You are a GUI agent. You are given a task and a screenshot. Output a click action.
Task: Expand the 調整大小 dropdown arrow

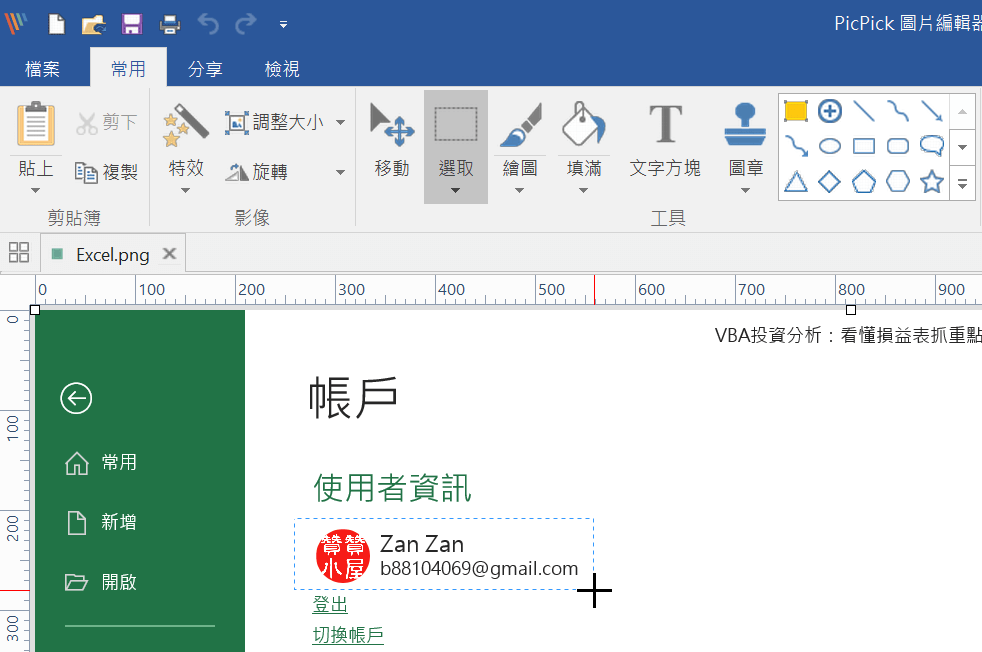tap(340, 122)
